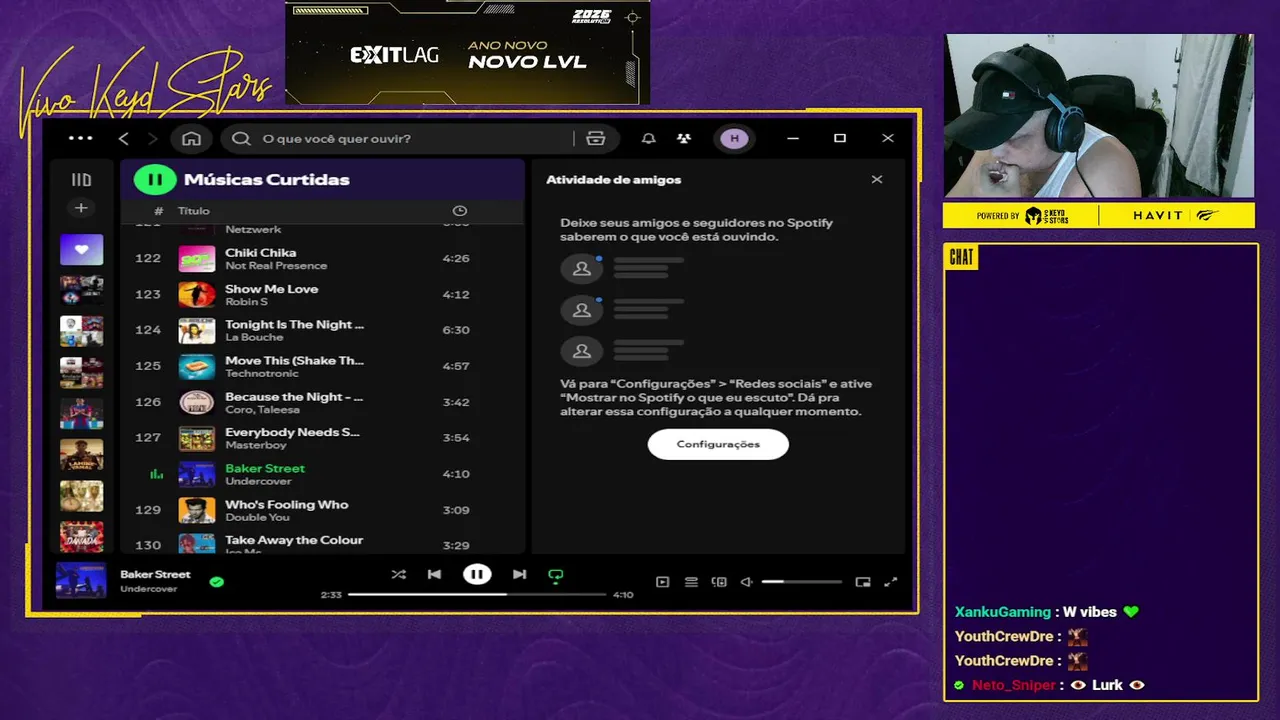Select Because the Night track row
1280x720 pixels.
323,402
